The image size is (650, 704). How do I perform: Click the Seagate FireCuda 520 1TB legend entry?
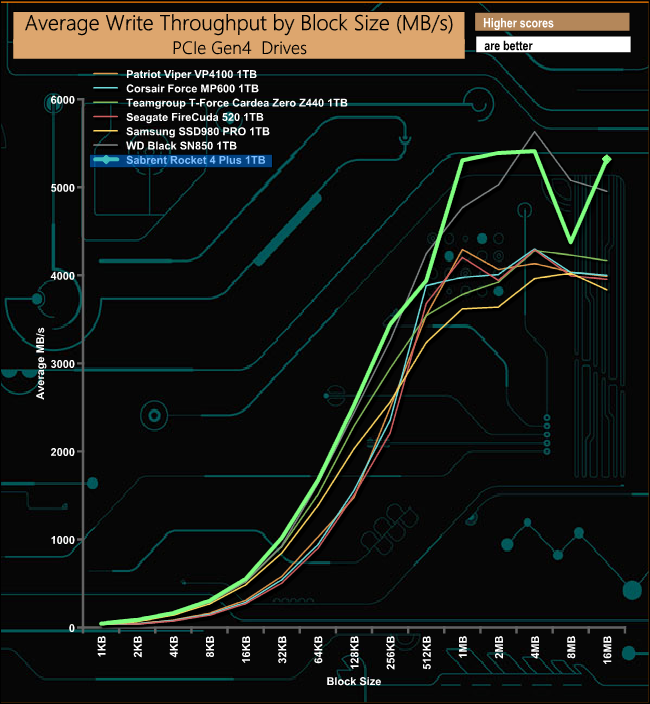(178, 117)
